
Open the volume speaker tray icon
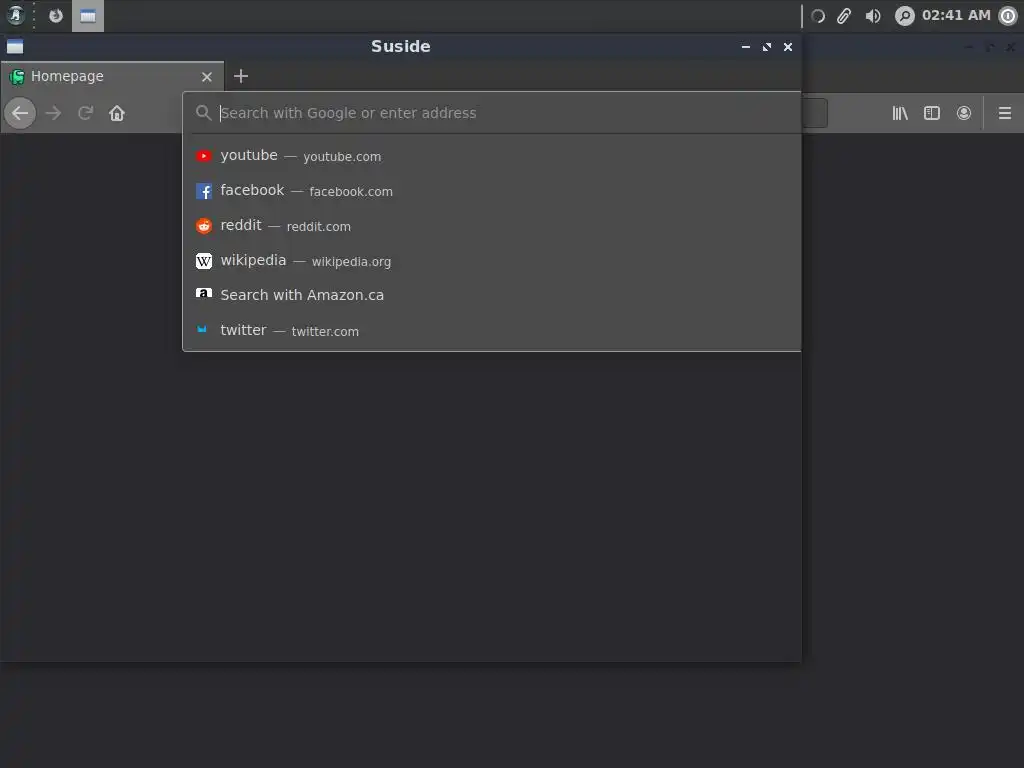coord(873,16)
